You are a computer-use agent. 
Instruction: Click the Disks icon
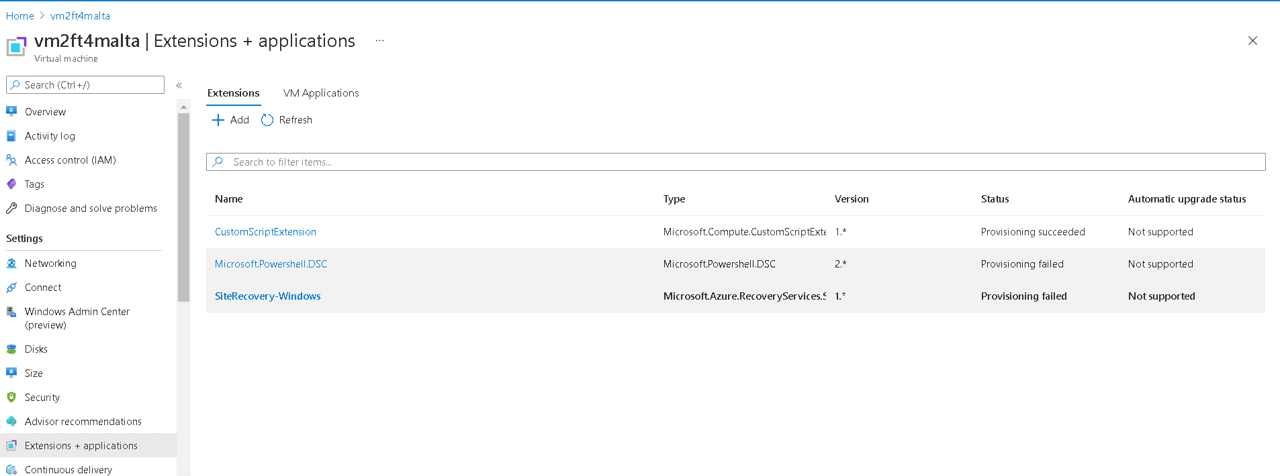point(12,349)
